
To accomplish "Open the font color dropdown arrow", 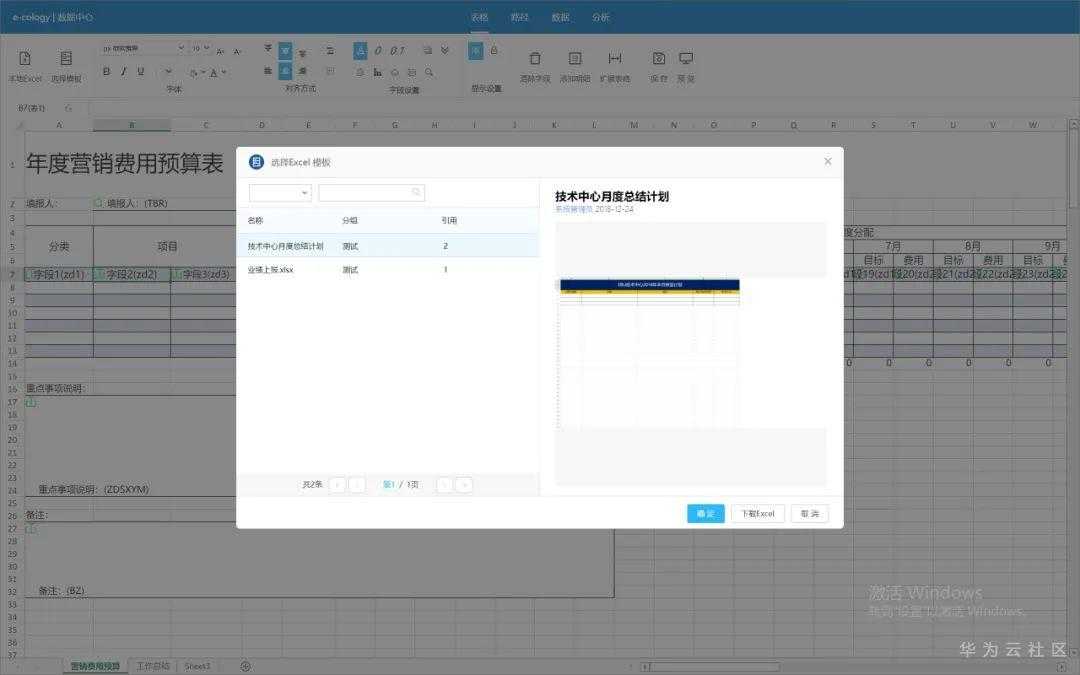I will pos(224,72).
